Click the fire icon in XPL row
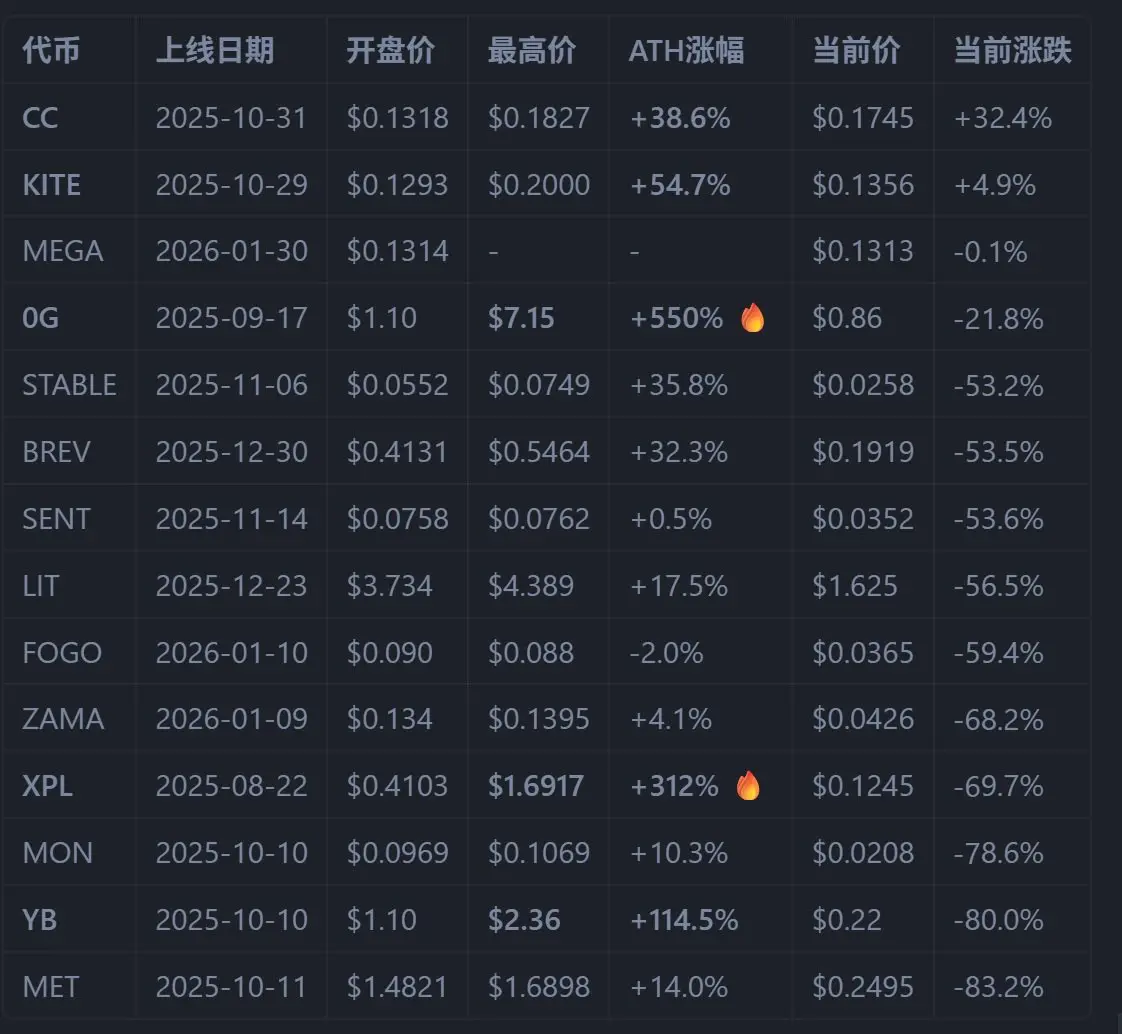This screenshot has height=1034, width=1122. click(748, 785)
